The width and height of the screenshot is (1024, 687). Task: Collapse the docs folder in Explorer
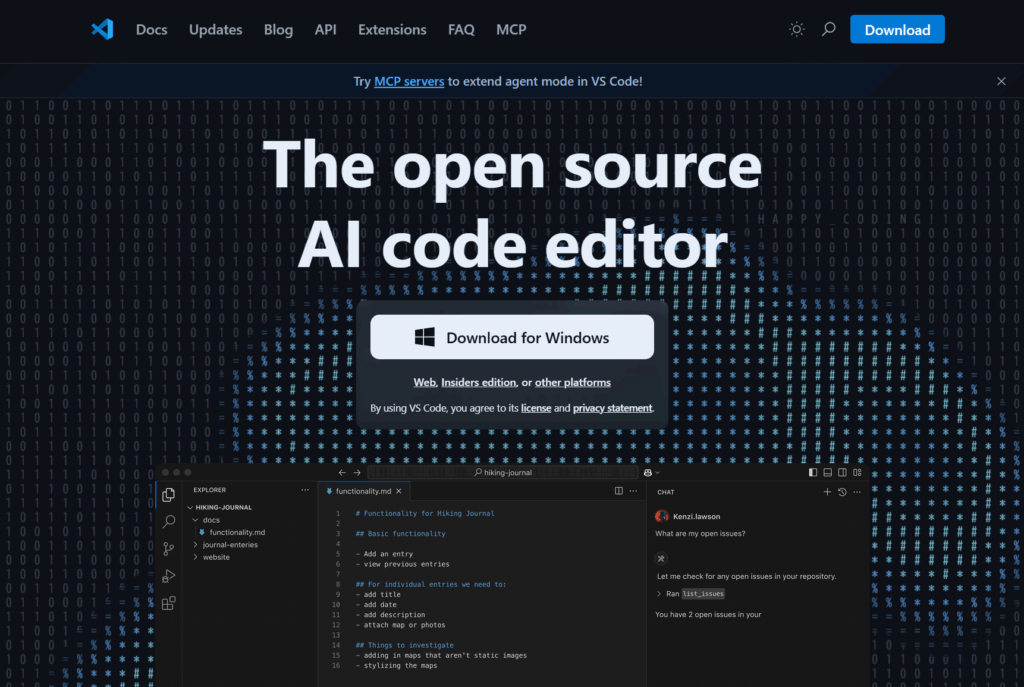[x=195, y=520]
